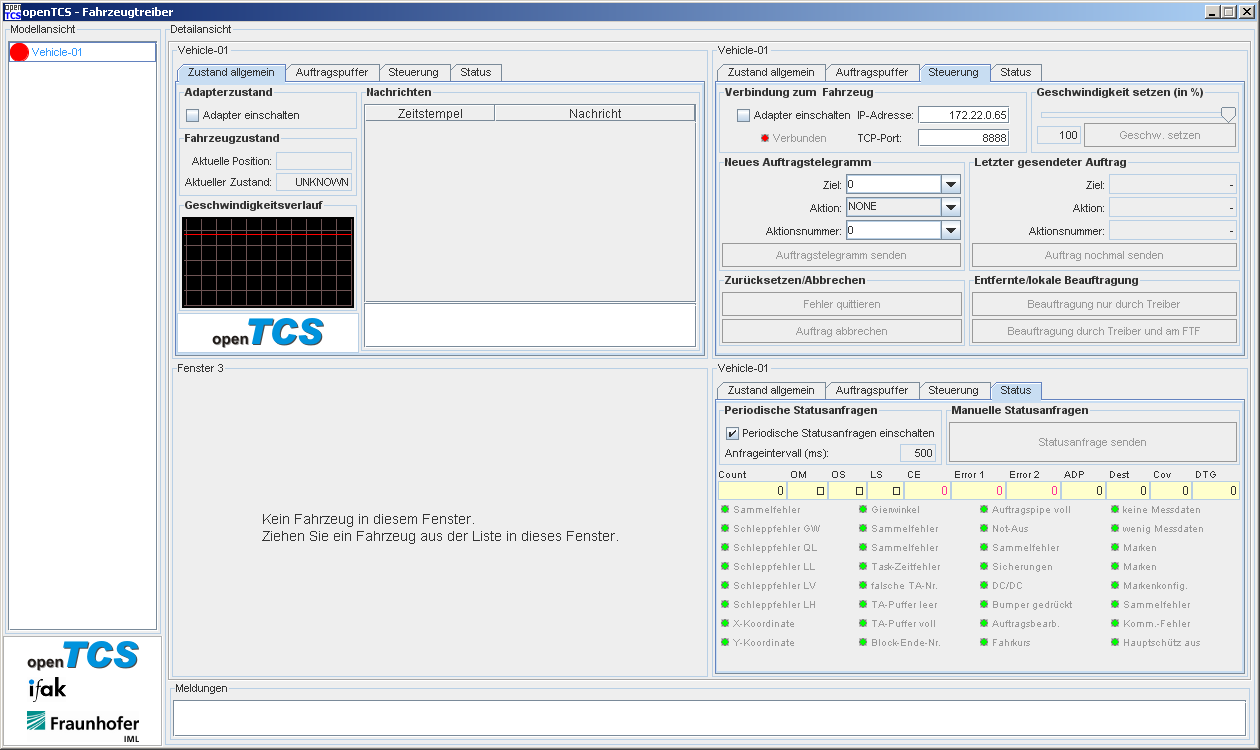The width and height of the screenshot is (1260, 750).
Task: Open the Ziel dropdown in Neues Auftragstelegramm
Action: click(950, 185)
